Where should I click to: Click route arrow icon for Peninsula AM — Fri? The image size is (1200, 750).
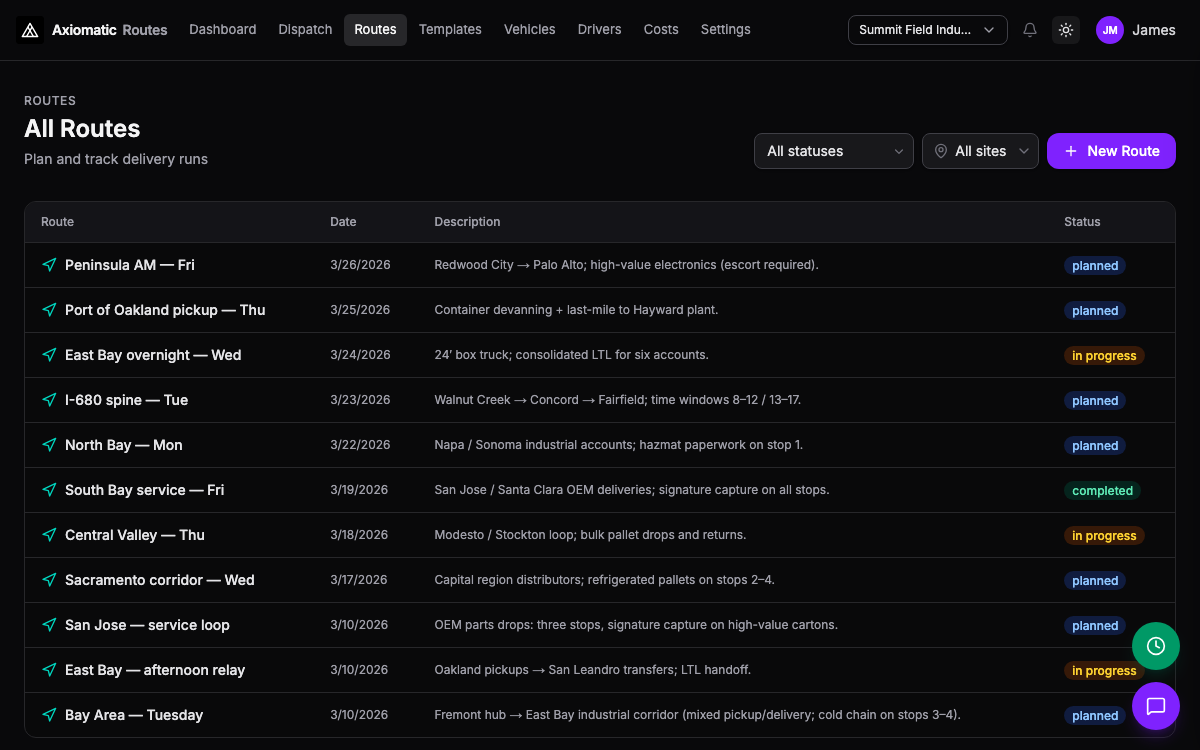(49, 265)
